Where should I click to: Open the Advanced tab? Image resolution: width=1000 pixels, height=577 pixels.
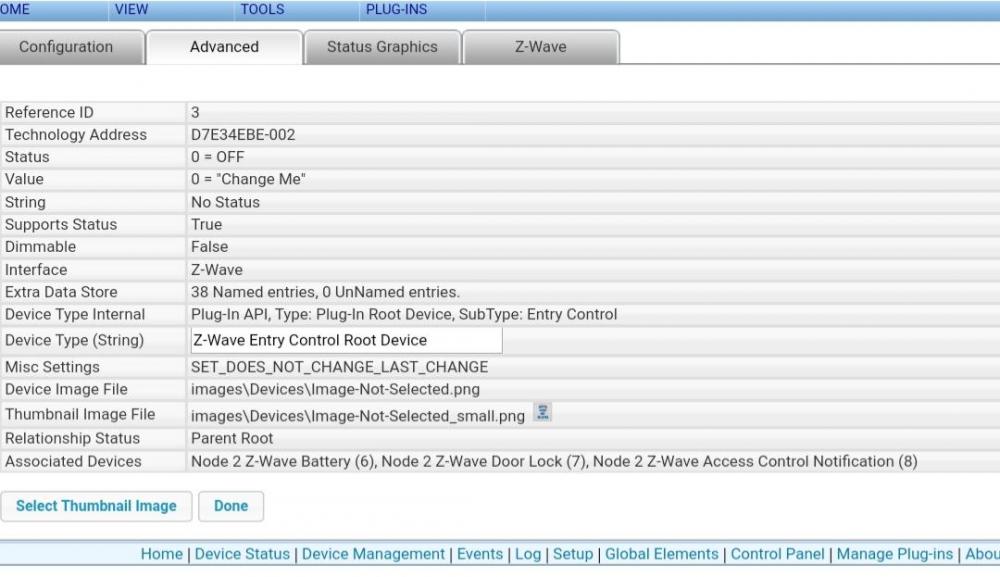point(224,47)
